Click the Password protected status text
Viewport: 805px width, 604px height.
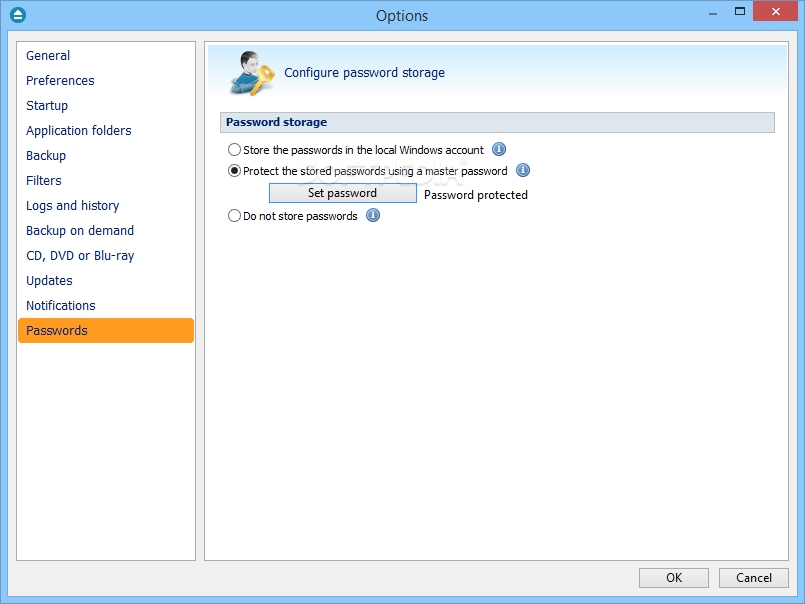(475, 195)
